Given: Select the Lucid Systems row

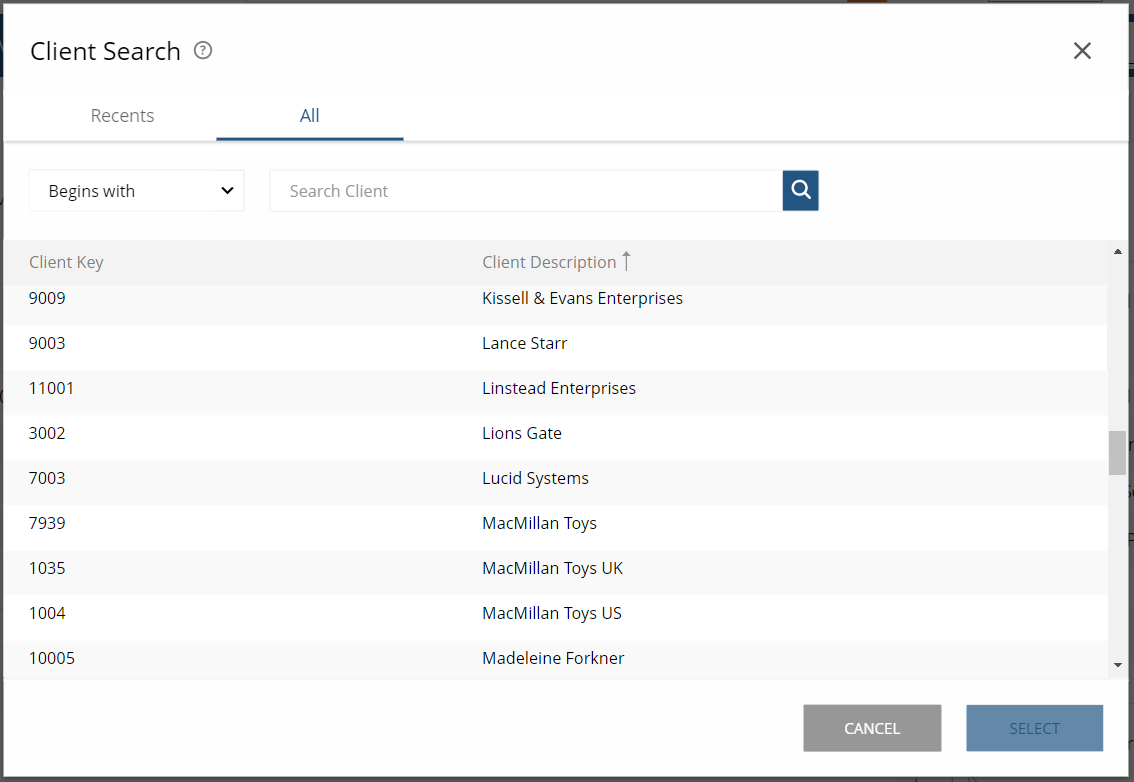Looking at the screenshot, I should (535, 478).
